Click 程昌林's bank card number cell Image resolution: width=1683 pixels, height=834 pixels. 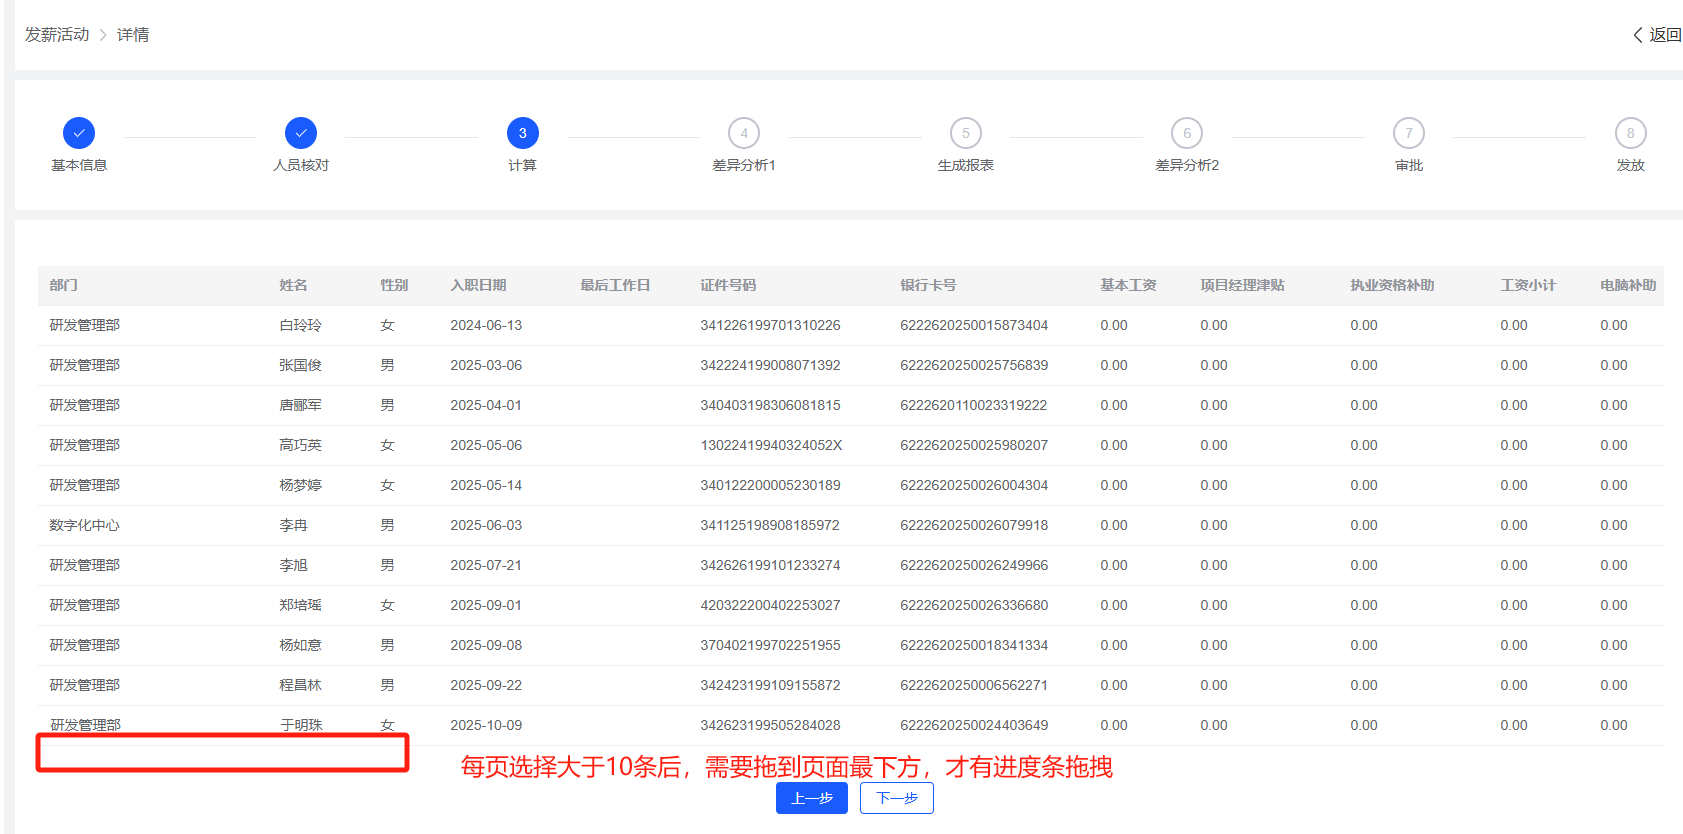click(973, 686)
